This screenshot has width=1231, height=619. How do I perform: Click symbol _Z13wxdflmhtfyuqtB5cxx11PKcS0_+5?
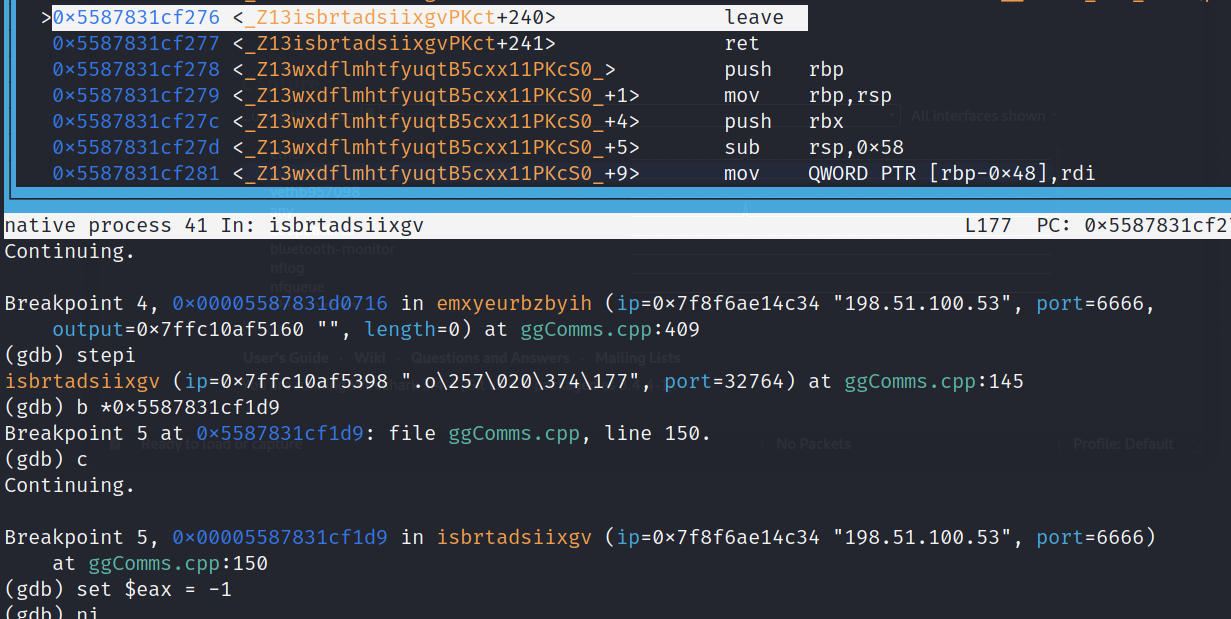[436, 147]
